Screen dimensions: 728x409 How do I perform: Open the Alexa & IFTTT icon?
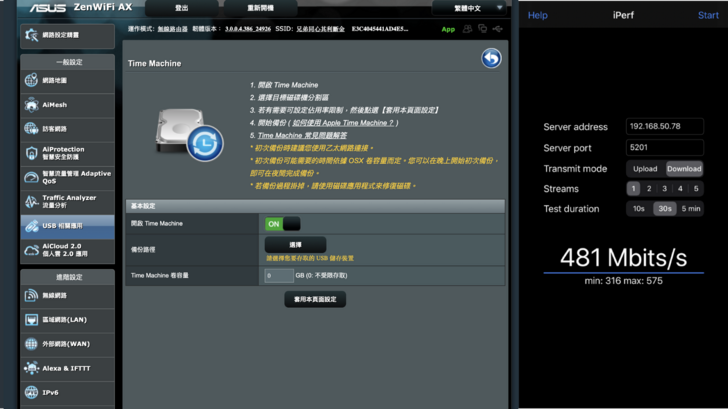tap(31, 368)
